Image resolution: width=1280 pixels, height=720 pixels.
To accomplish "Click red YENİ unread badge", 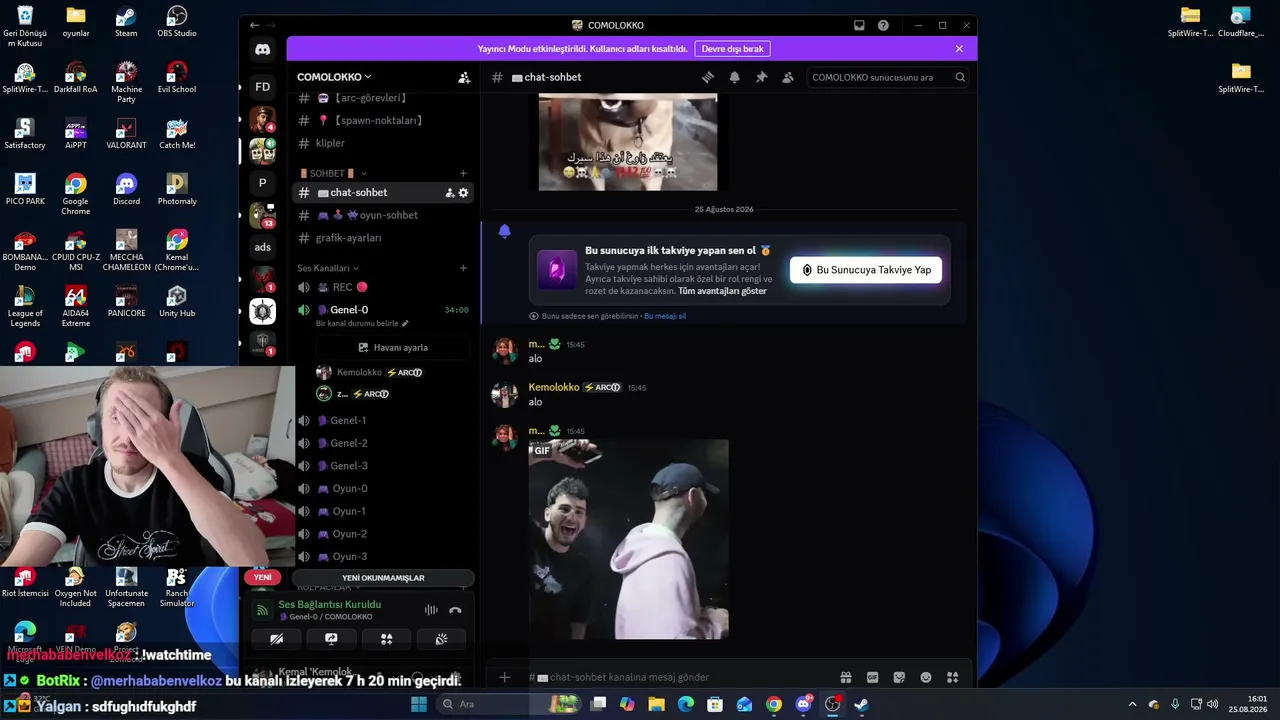I will coord(262,577).
